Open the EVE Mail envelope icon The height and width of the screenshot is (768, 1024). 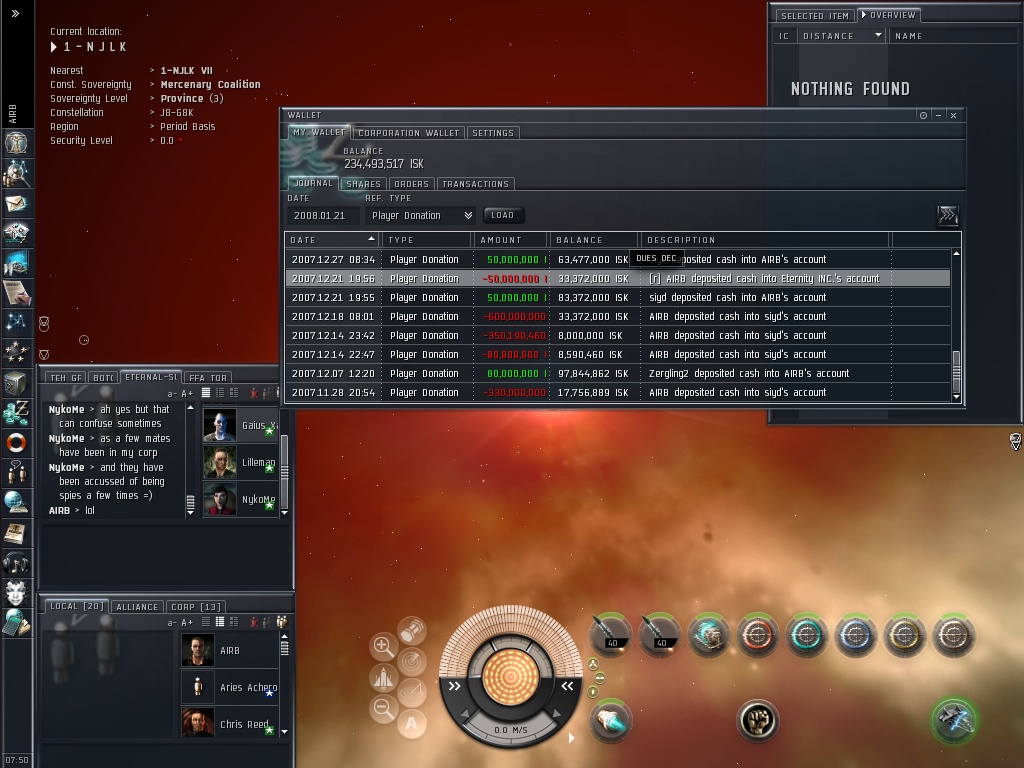pos(16,204)
